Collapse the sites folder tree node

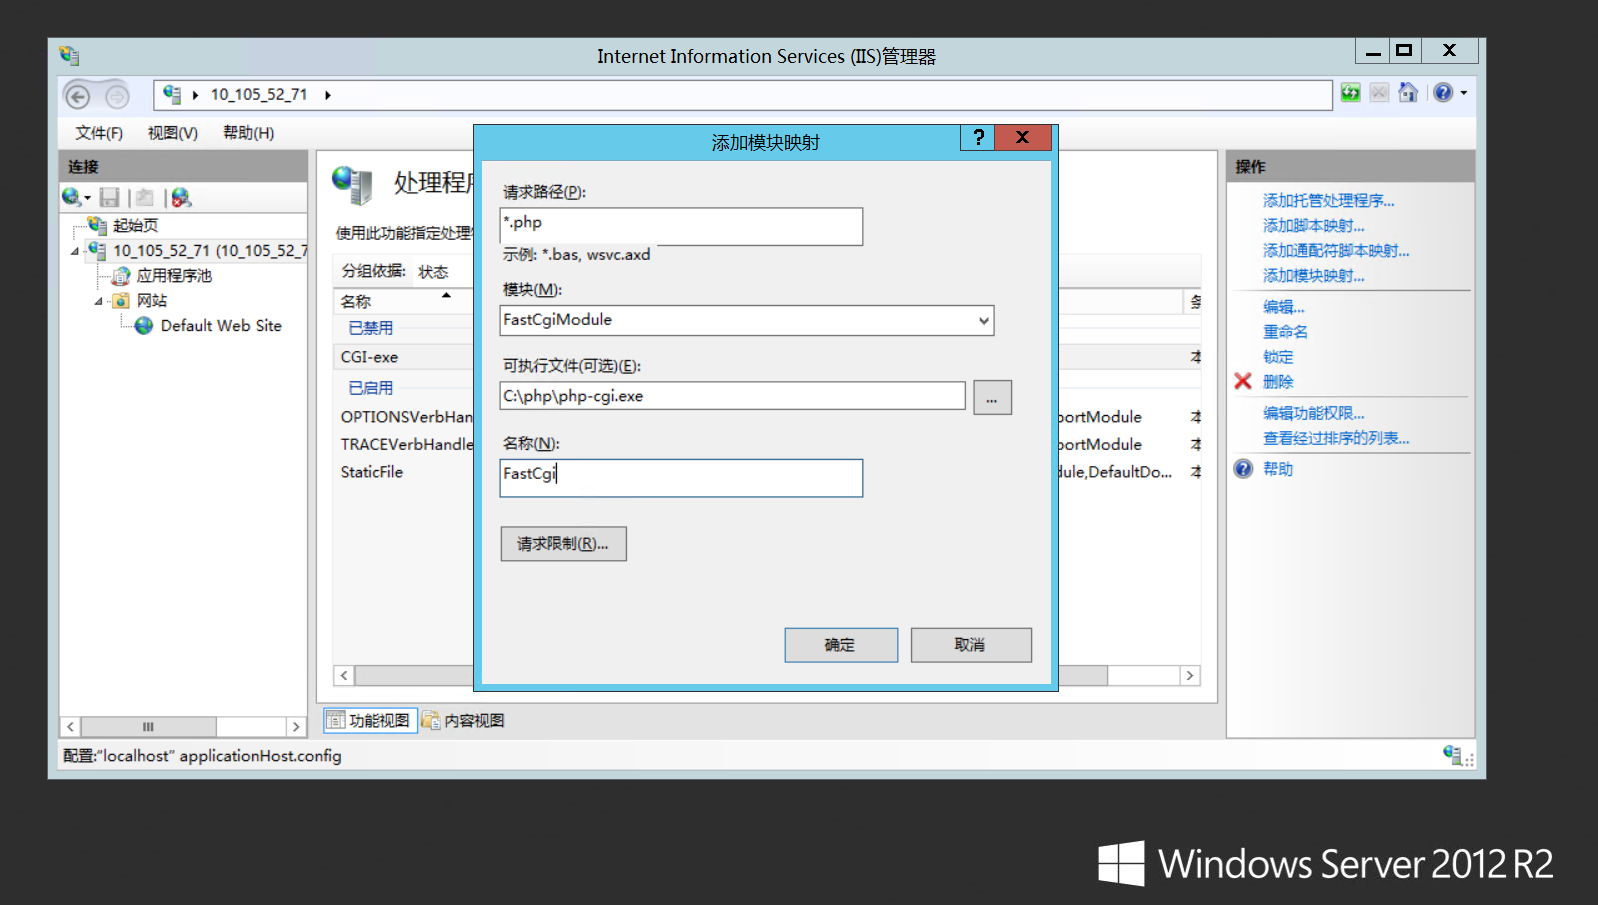(99, 301)
